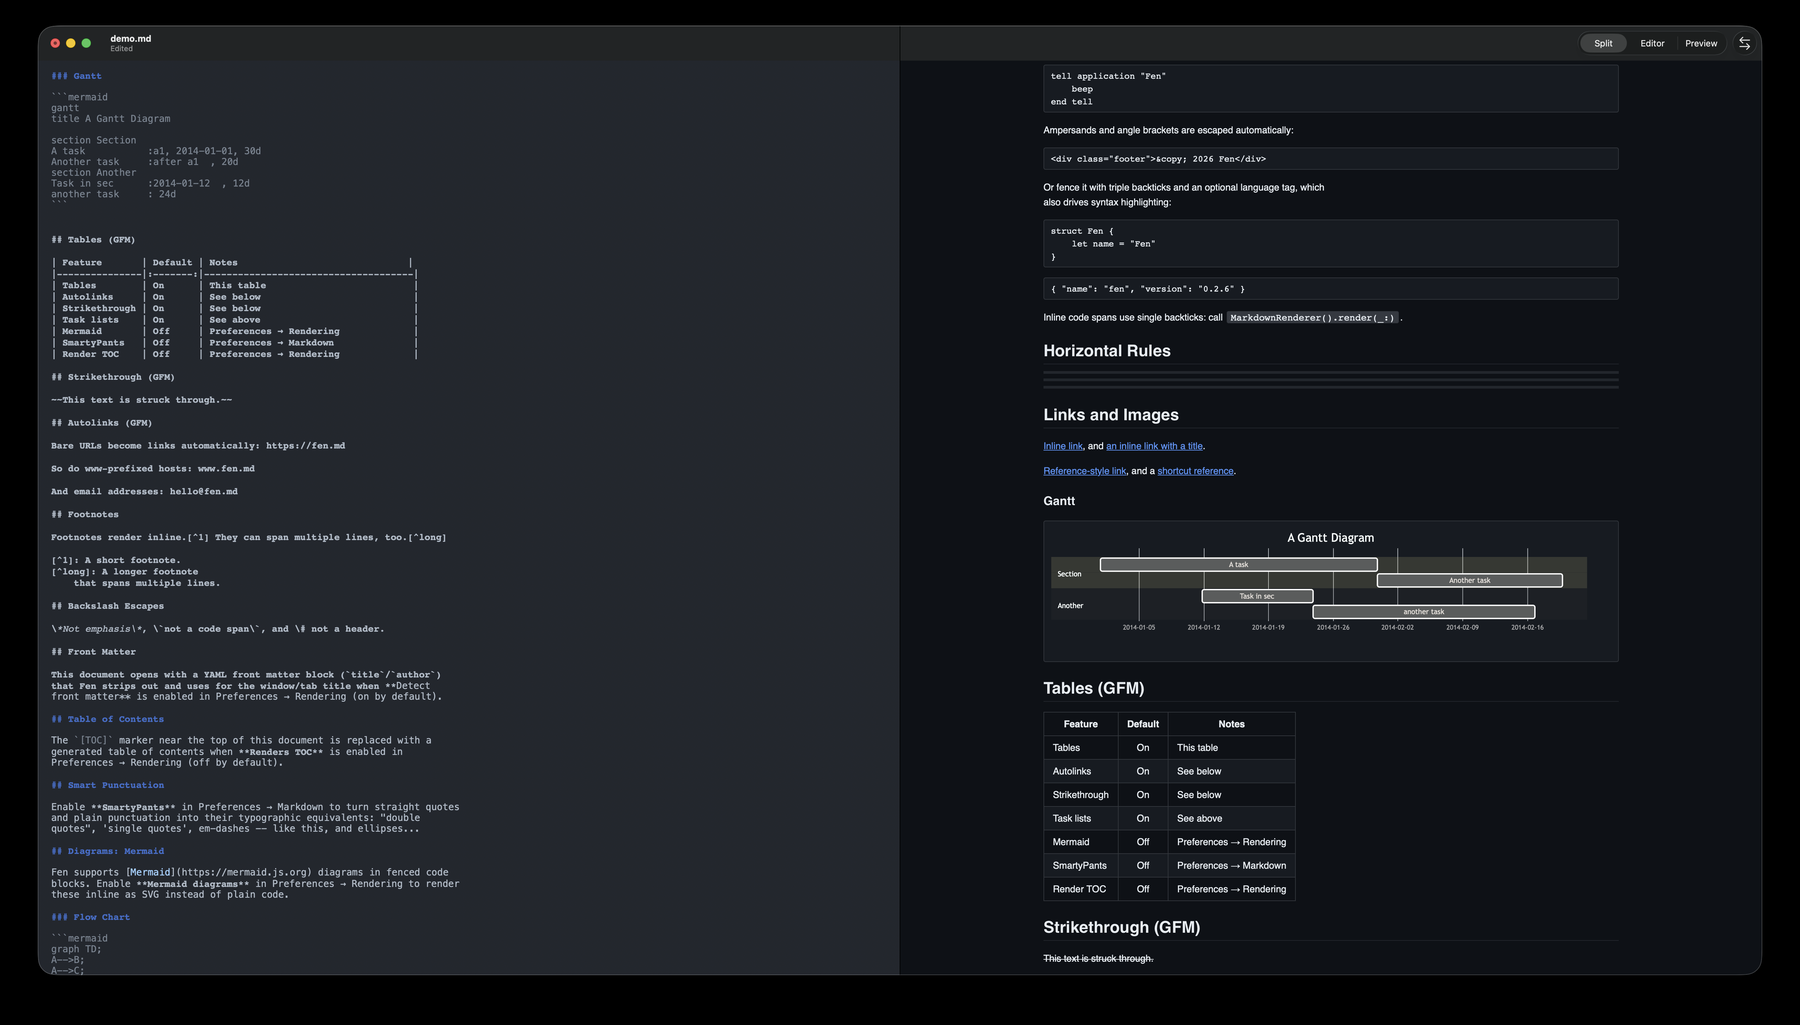Image resolution: width=1800 pixels, height=1025 pixels.
Task: Open "an inline link with a title"
Action: click(x=1155, y=446)
